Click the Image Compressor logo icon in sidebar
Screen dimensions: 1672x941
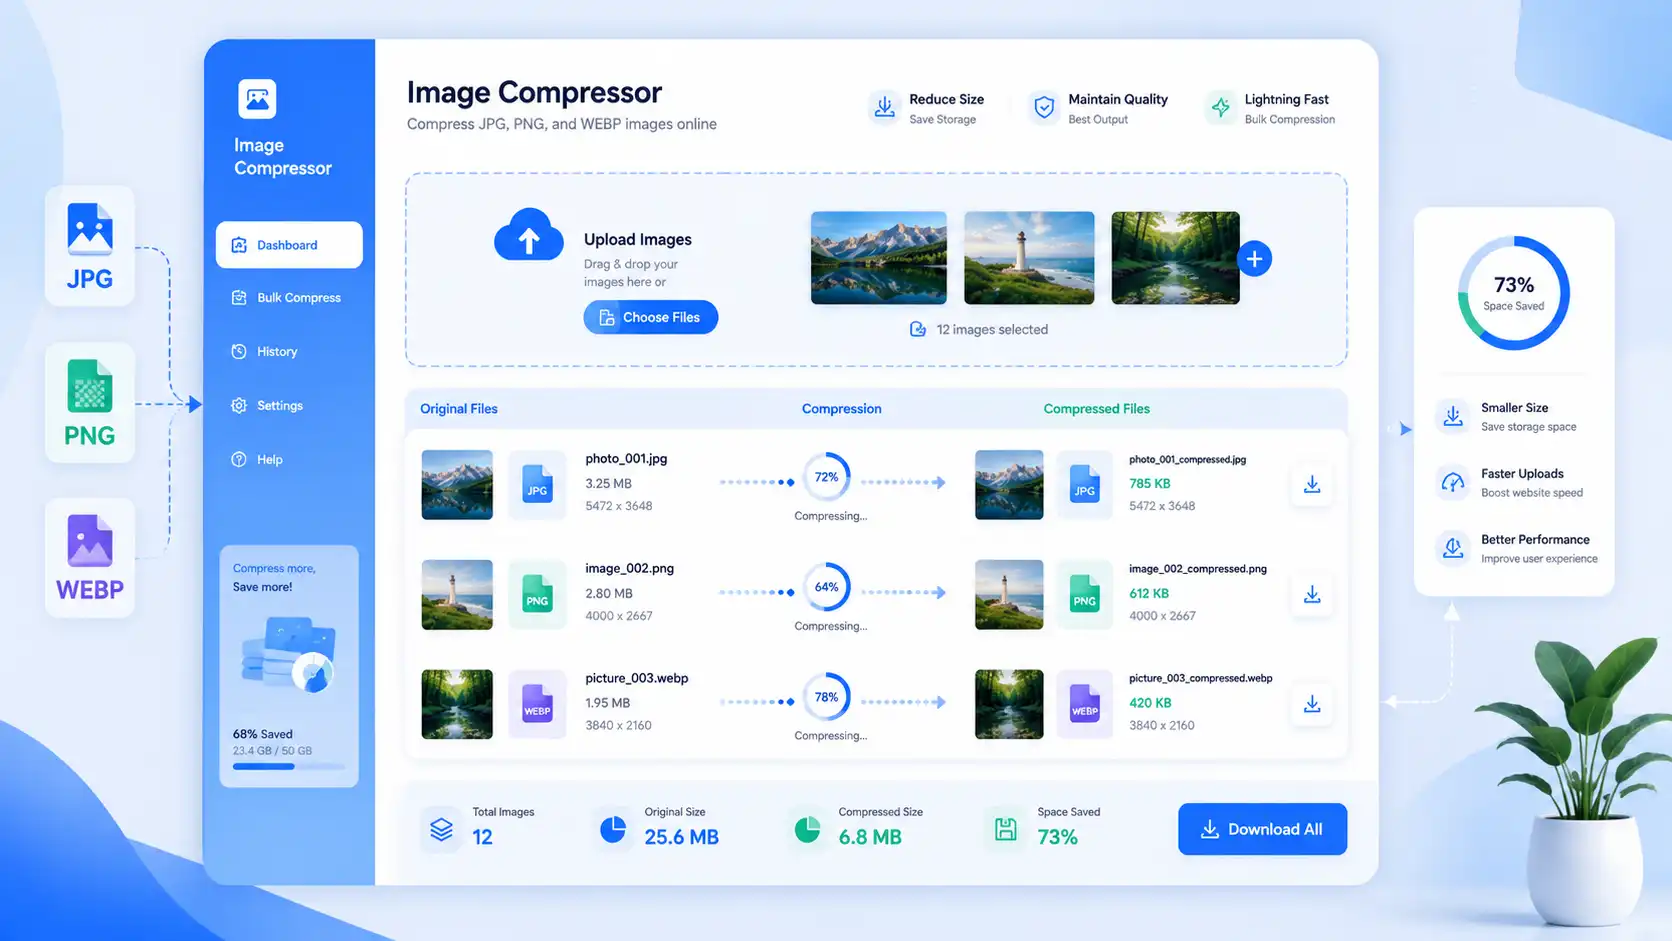[257, 99]
